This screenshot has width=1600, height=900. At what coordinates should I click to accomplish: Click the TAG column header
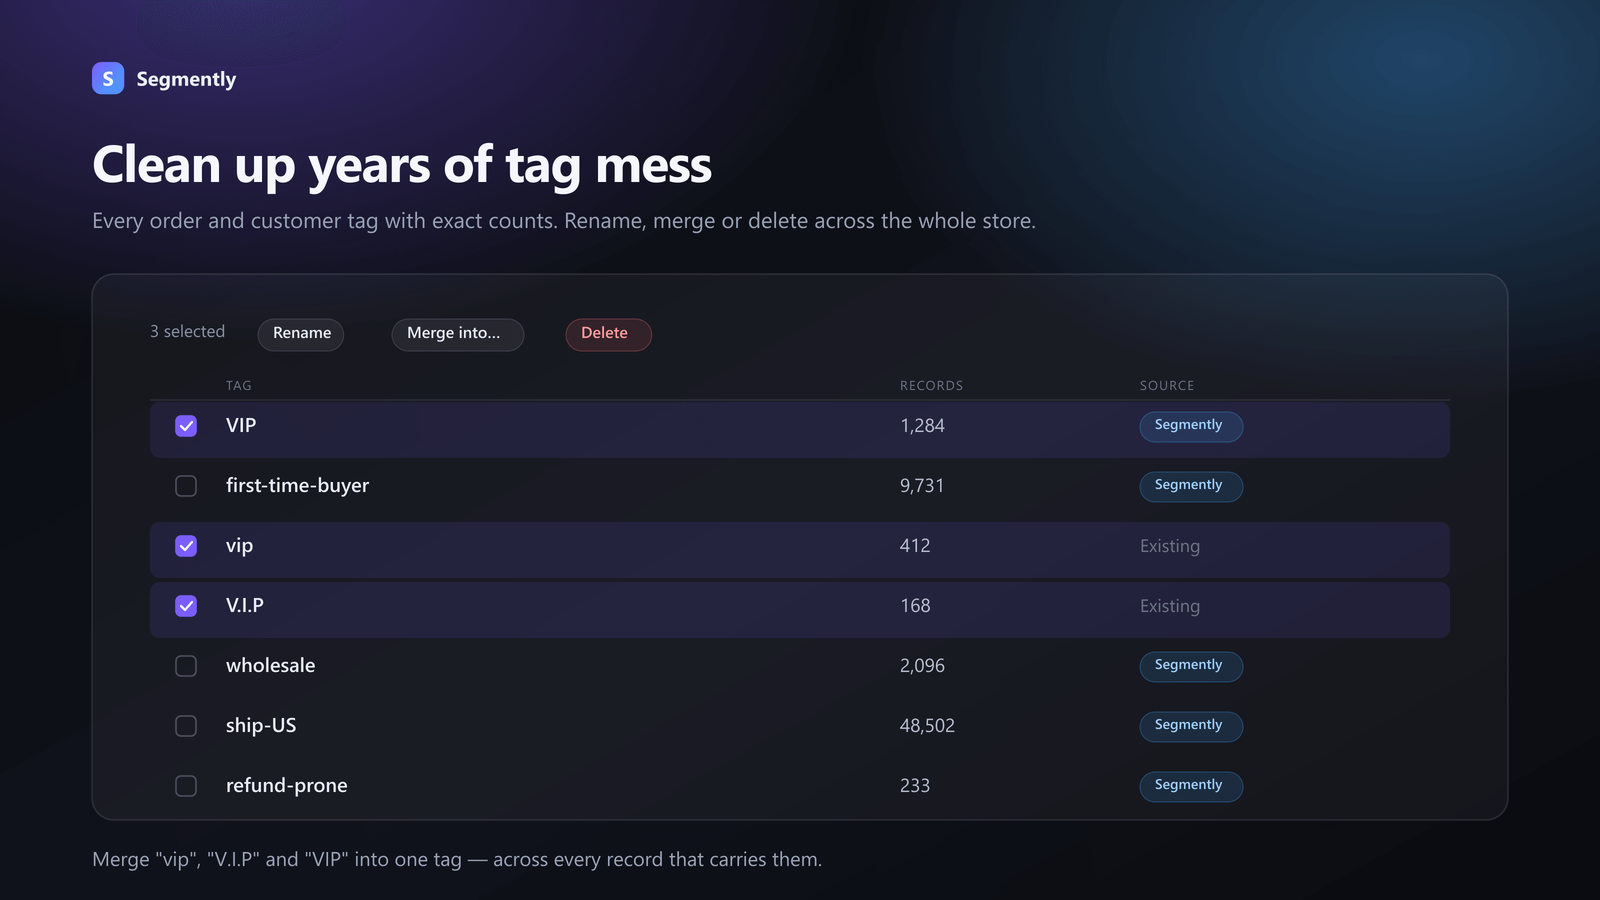[x=239, y=385]
